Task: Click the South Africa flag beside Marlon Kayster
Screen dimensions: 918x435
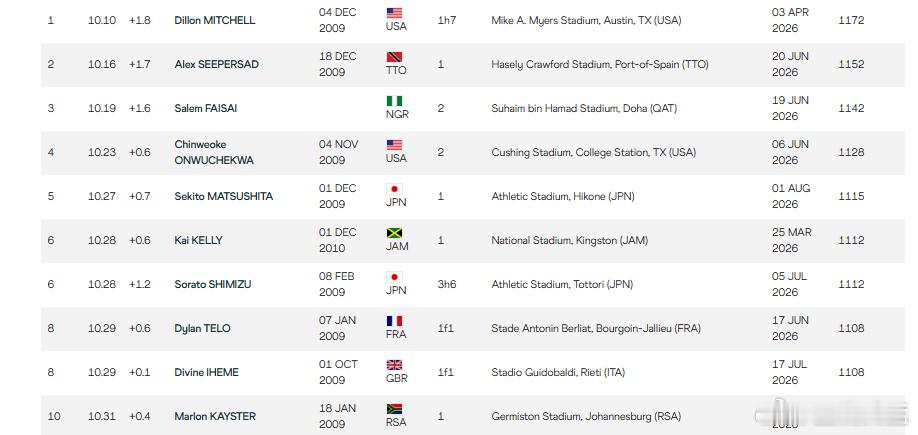Action: 394,409
